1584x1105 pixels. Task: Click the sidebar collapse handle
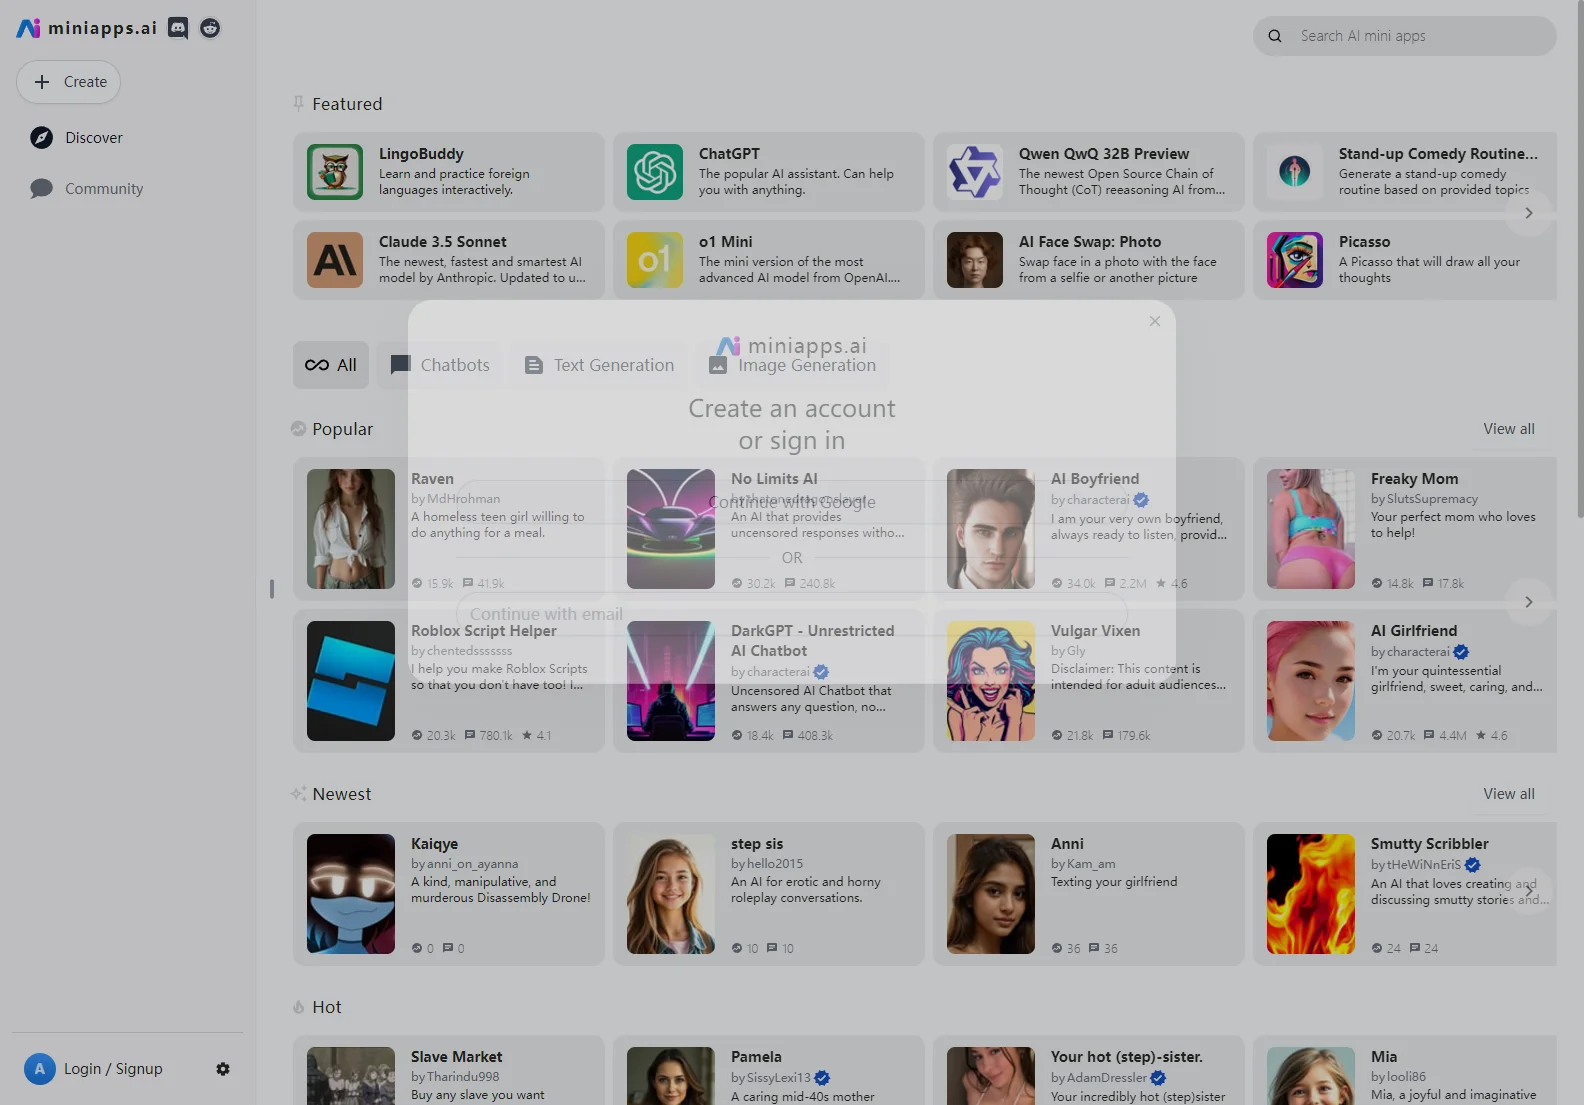click(x=272, y=589)
